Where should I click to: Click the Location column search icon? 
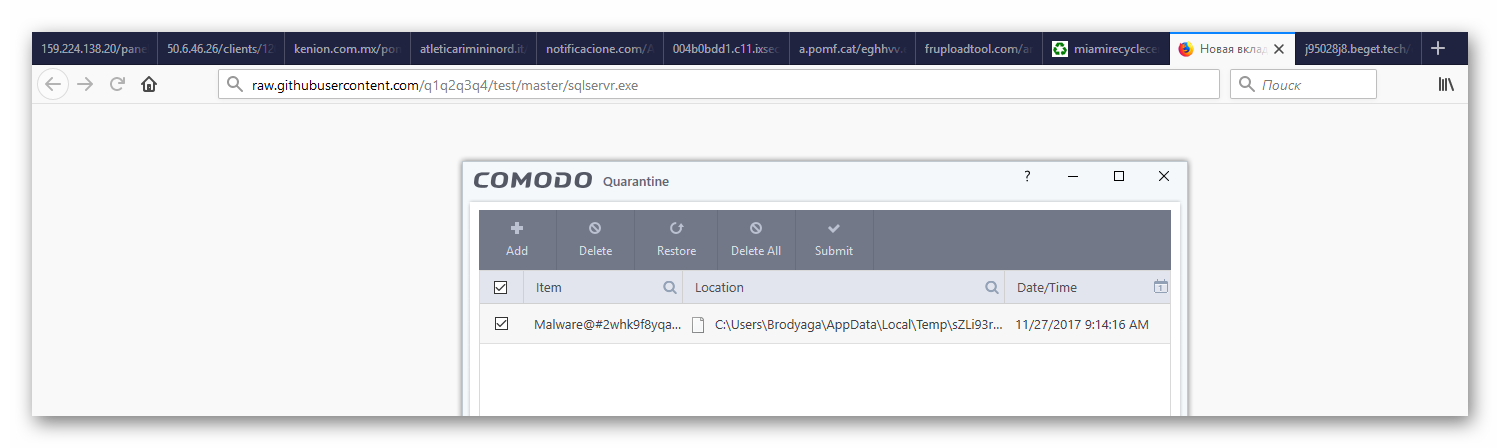(992, 287)
